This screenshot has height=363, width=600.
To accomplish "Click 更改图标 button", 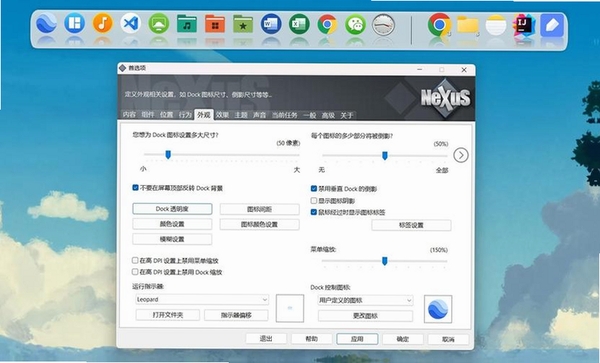I will click(365, 316).
